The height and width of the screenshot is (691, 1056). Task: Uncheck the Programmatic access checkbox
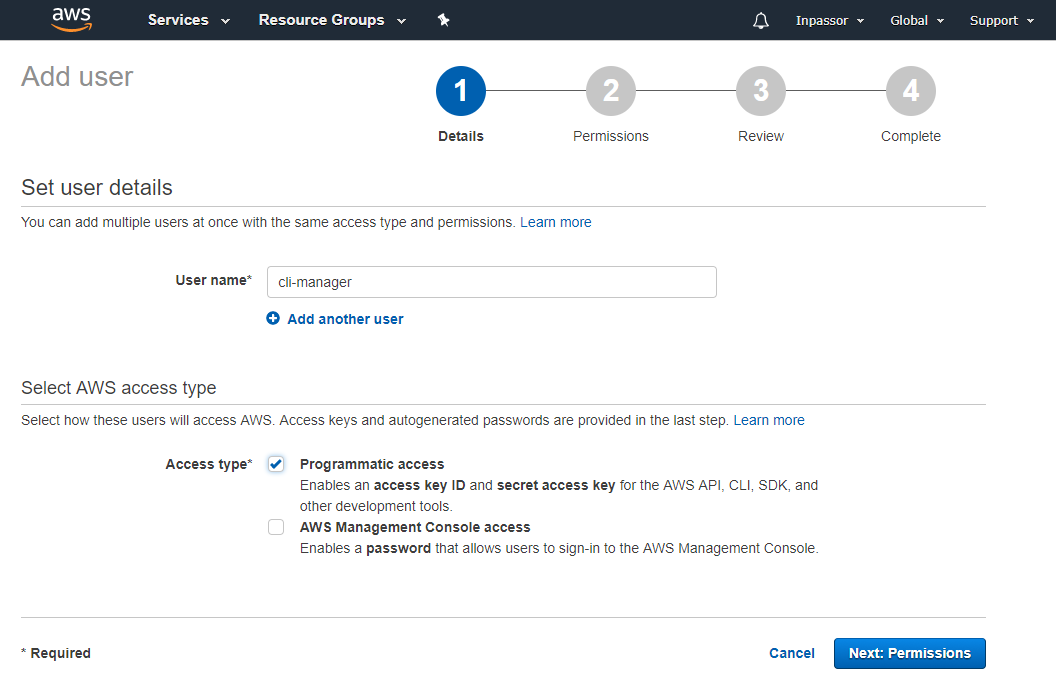[x=276, y=464]
